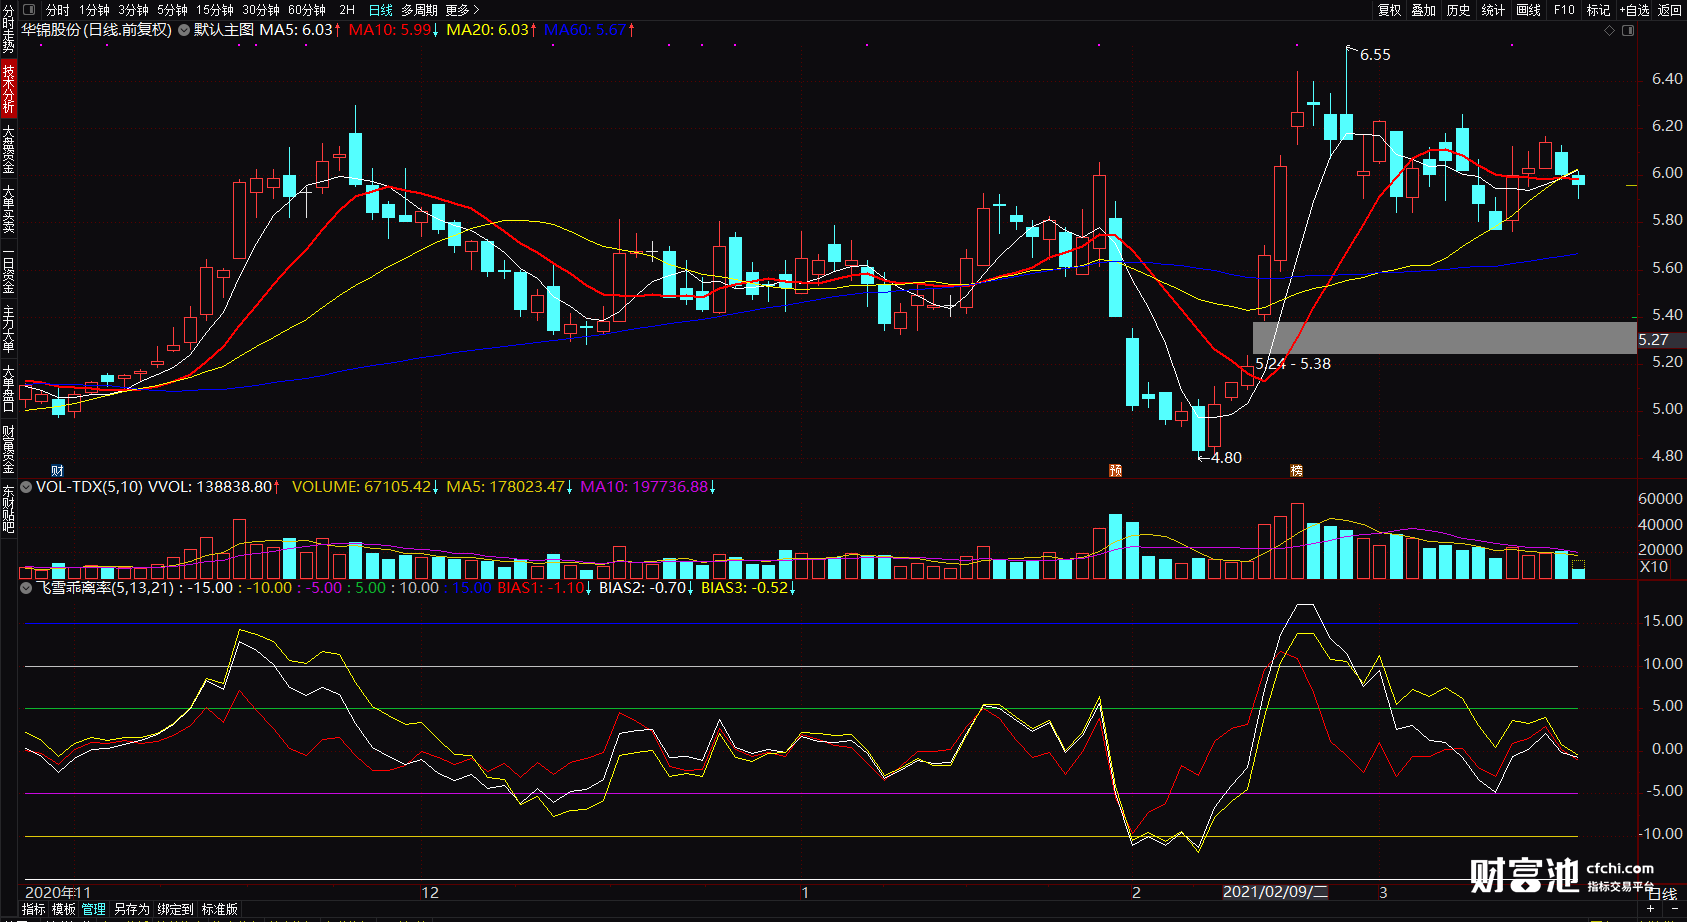
Task: Click the 标记 mark button
Action: click(x=1598, y=10)
